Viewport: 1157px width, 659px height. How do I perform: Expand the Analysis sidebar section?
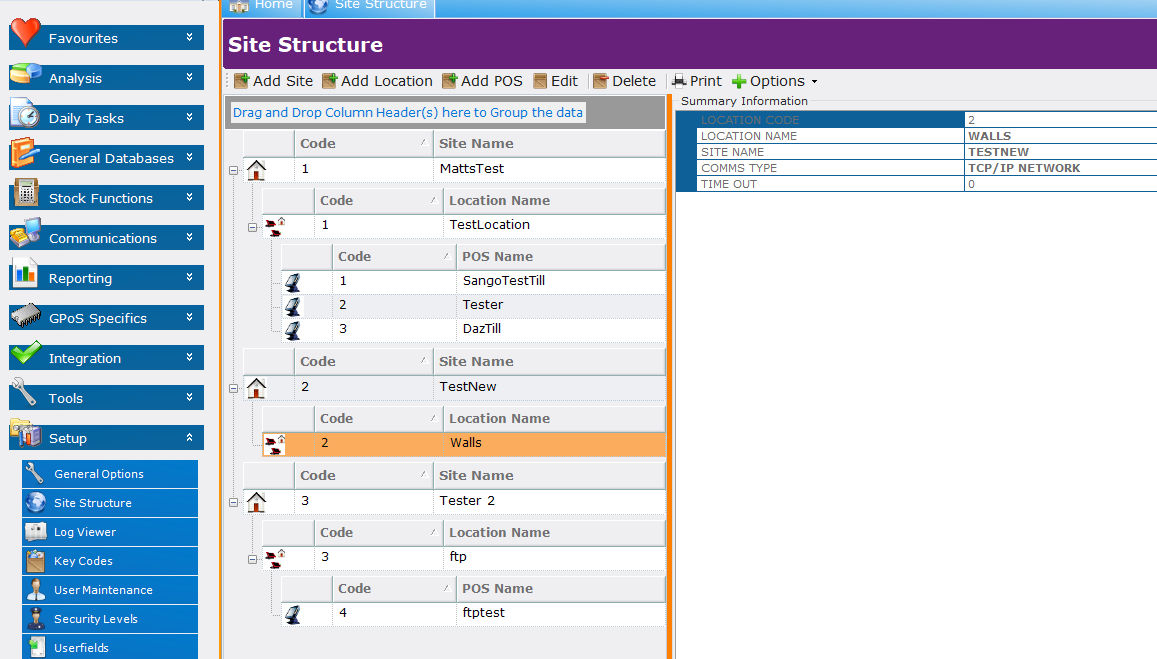(190, 77)
